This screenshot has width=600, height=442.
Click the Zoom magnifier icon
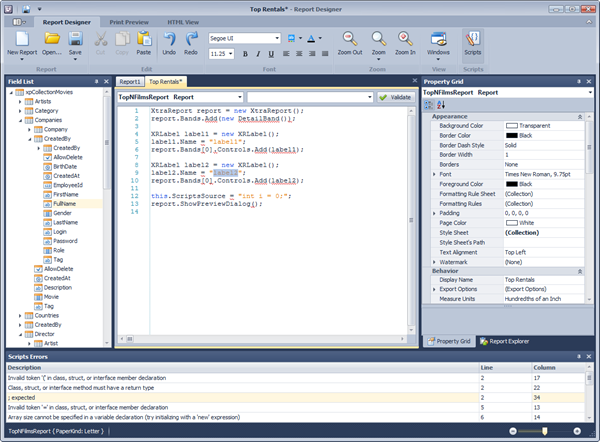tap(378, 39)
